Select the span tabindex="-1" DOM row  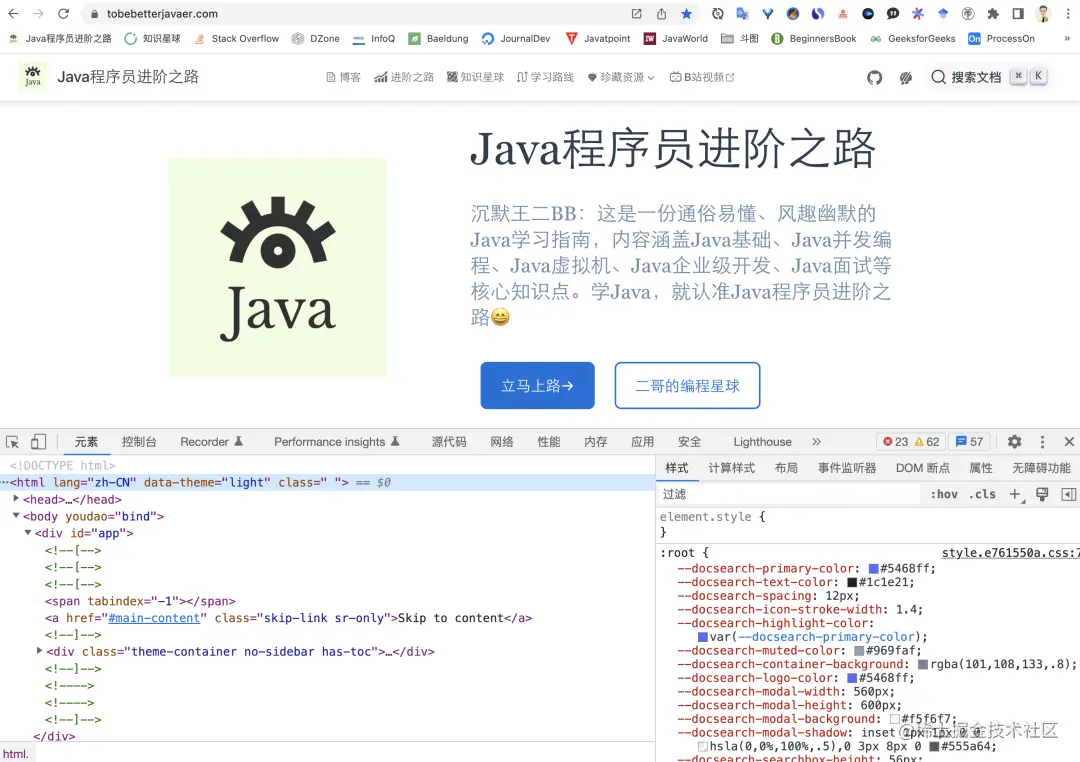140,601
